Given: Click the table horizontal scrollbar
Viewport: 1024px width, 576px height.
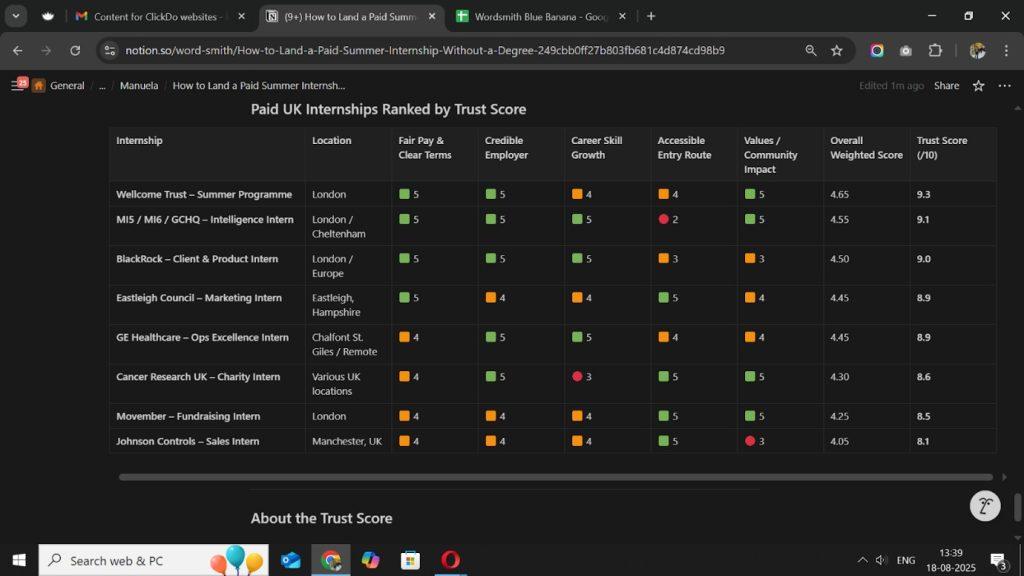Looking at the screenshot, I should 556,477.
